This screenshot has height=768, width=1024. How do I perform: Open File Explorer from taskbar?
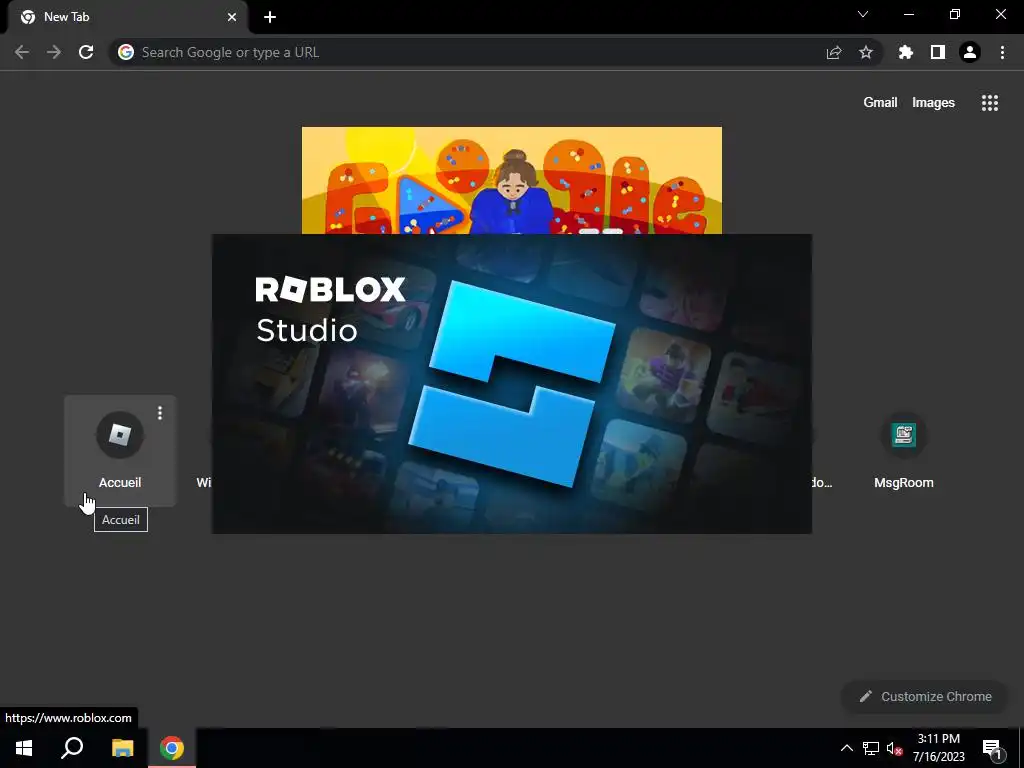point(122,748)
